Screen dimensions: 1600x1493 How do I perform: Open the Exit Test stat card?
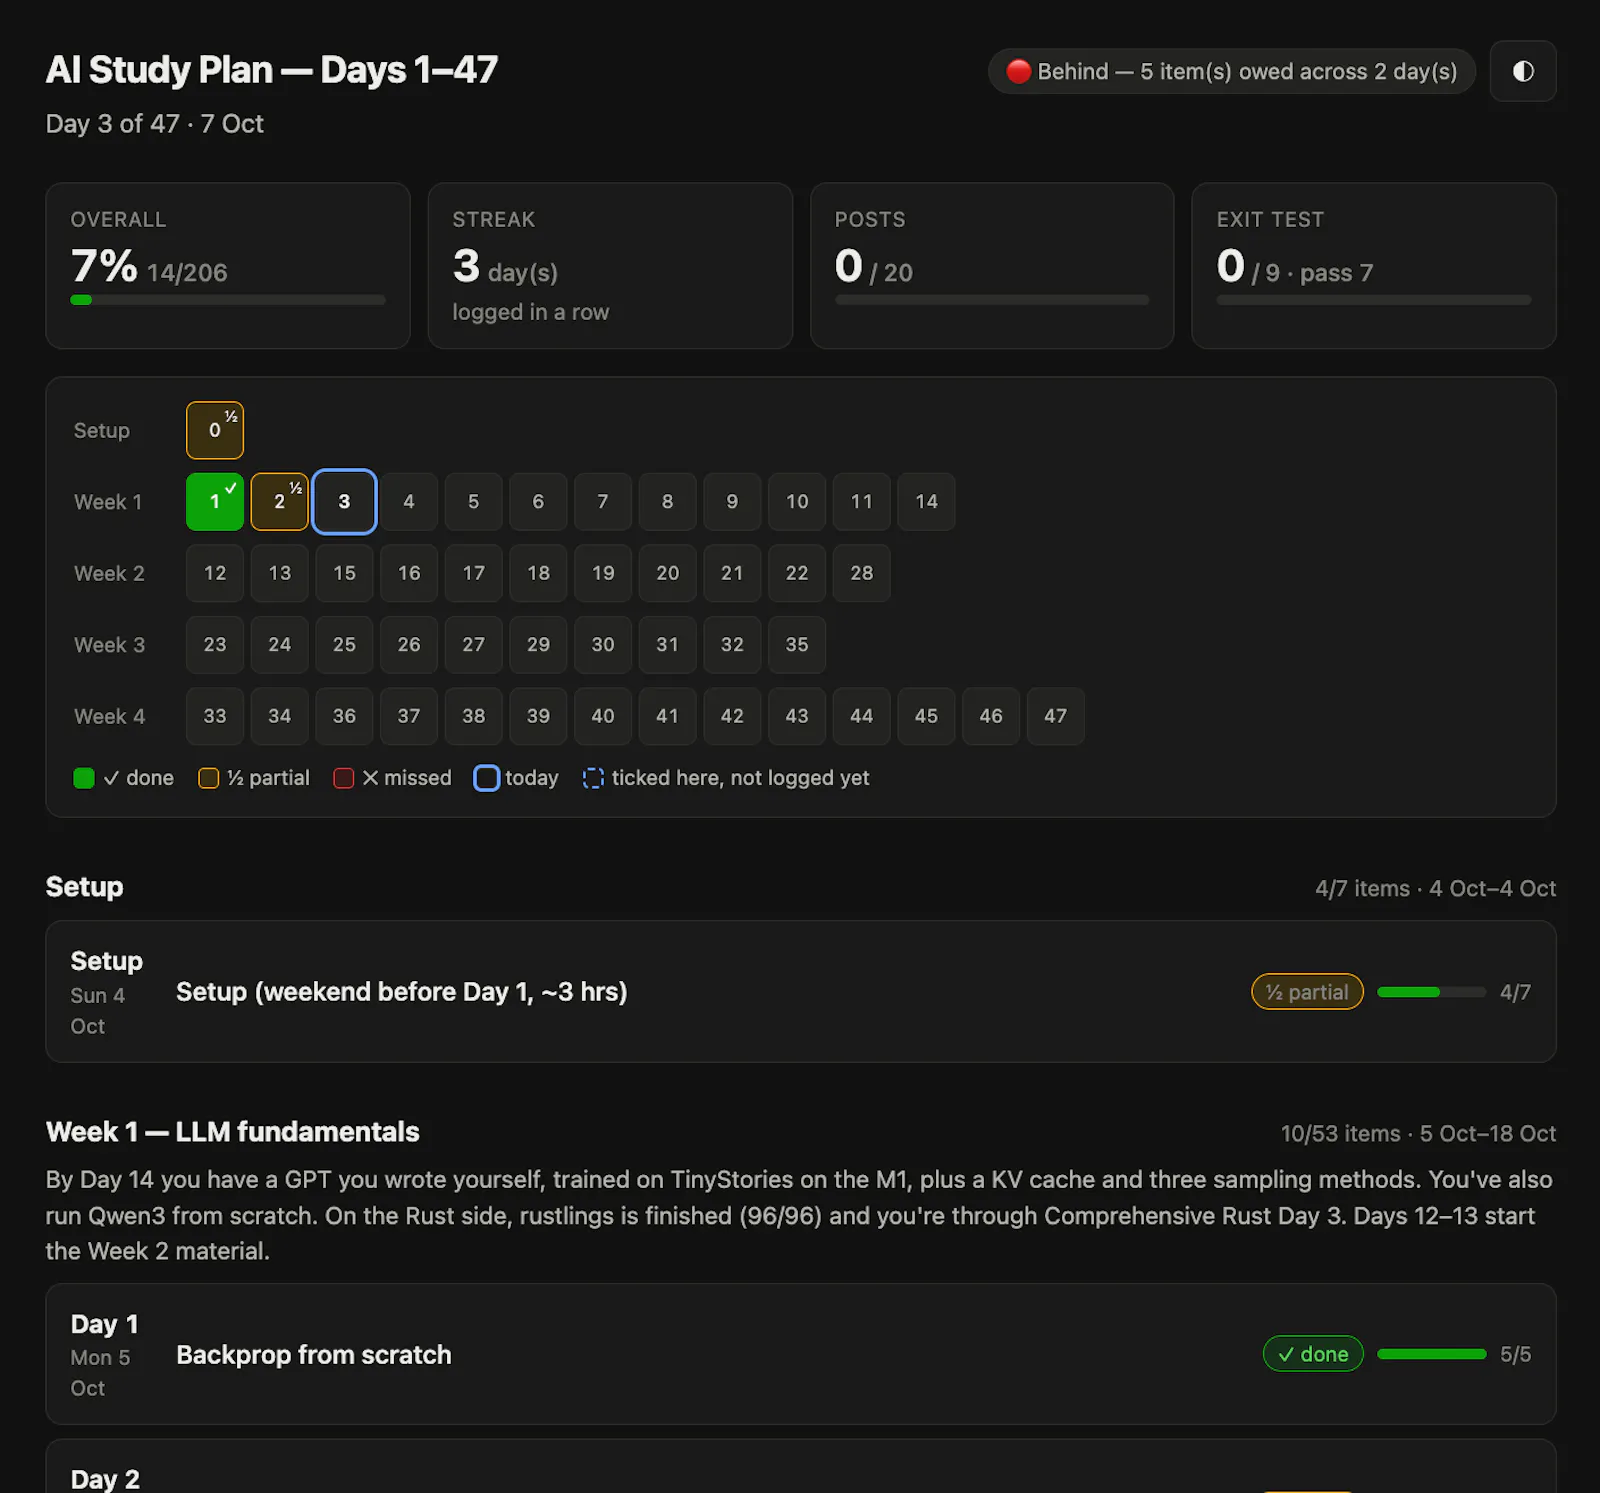(1374, 266)
